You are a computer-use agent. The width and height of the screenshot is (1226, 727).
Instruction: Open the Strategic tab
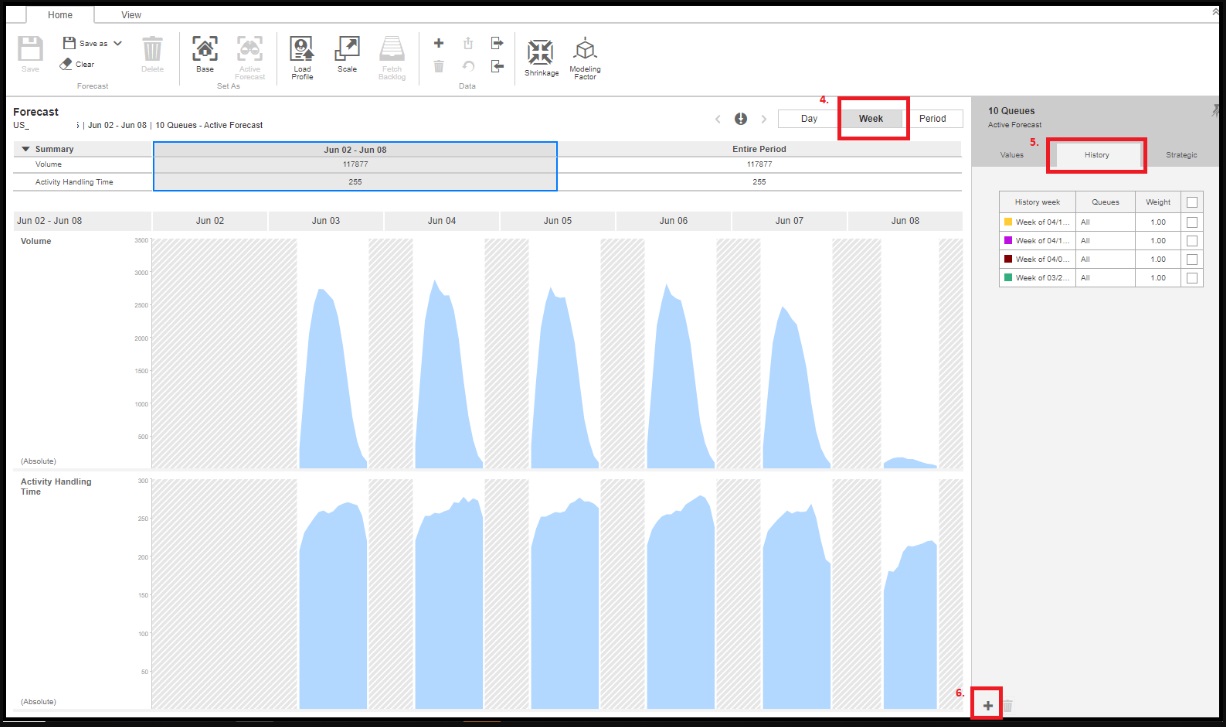coord(1181,155)
